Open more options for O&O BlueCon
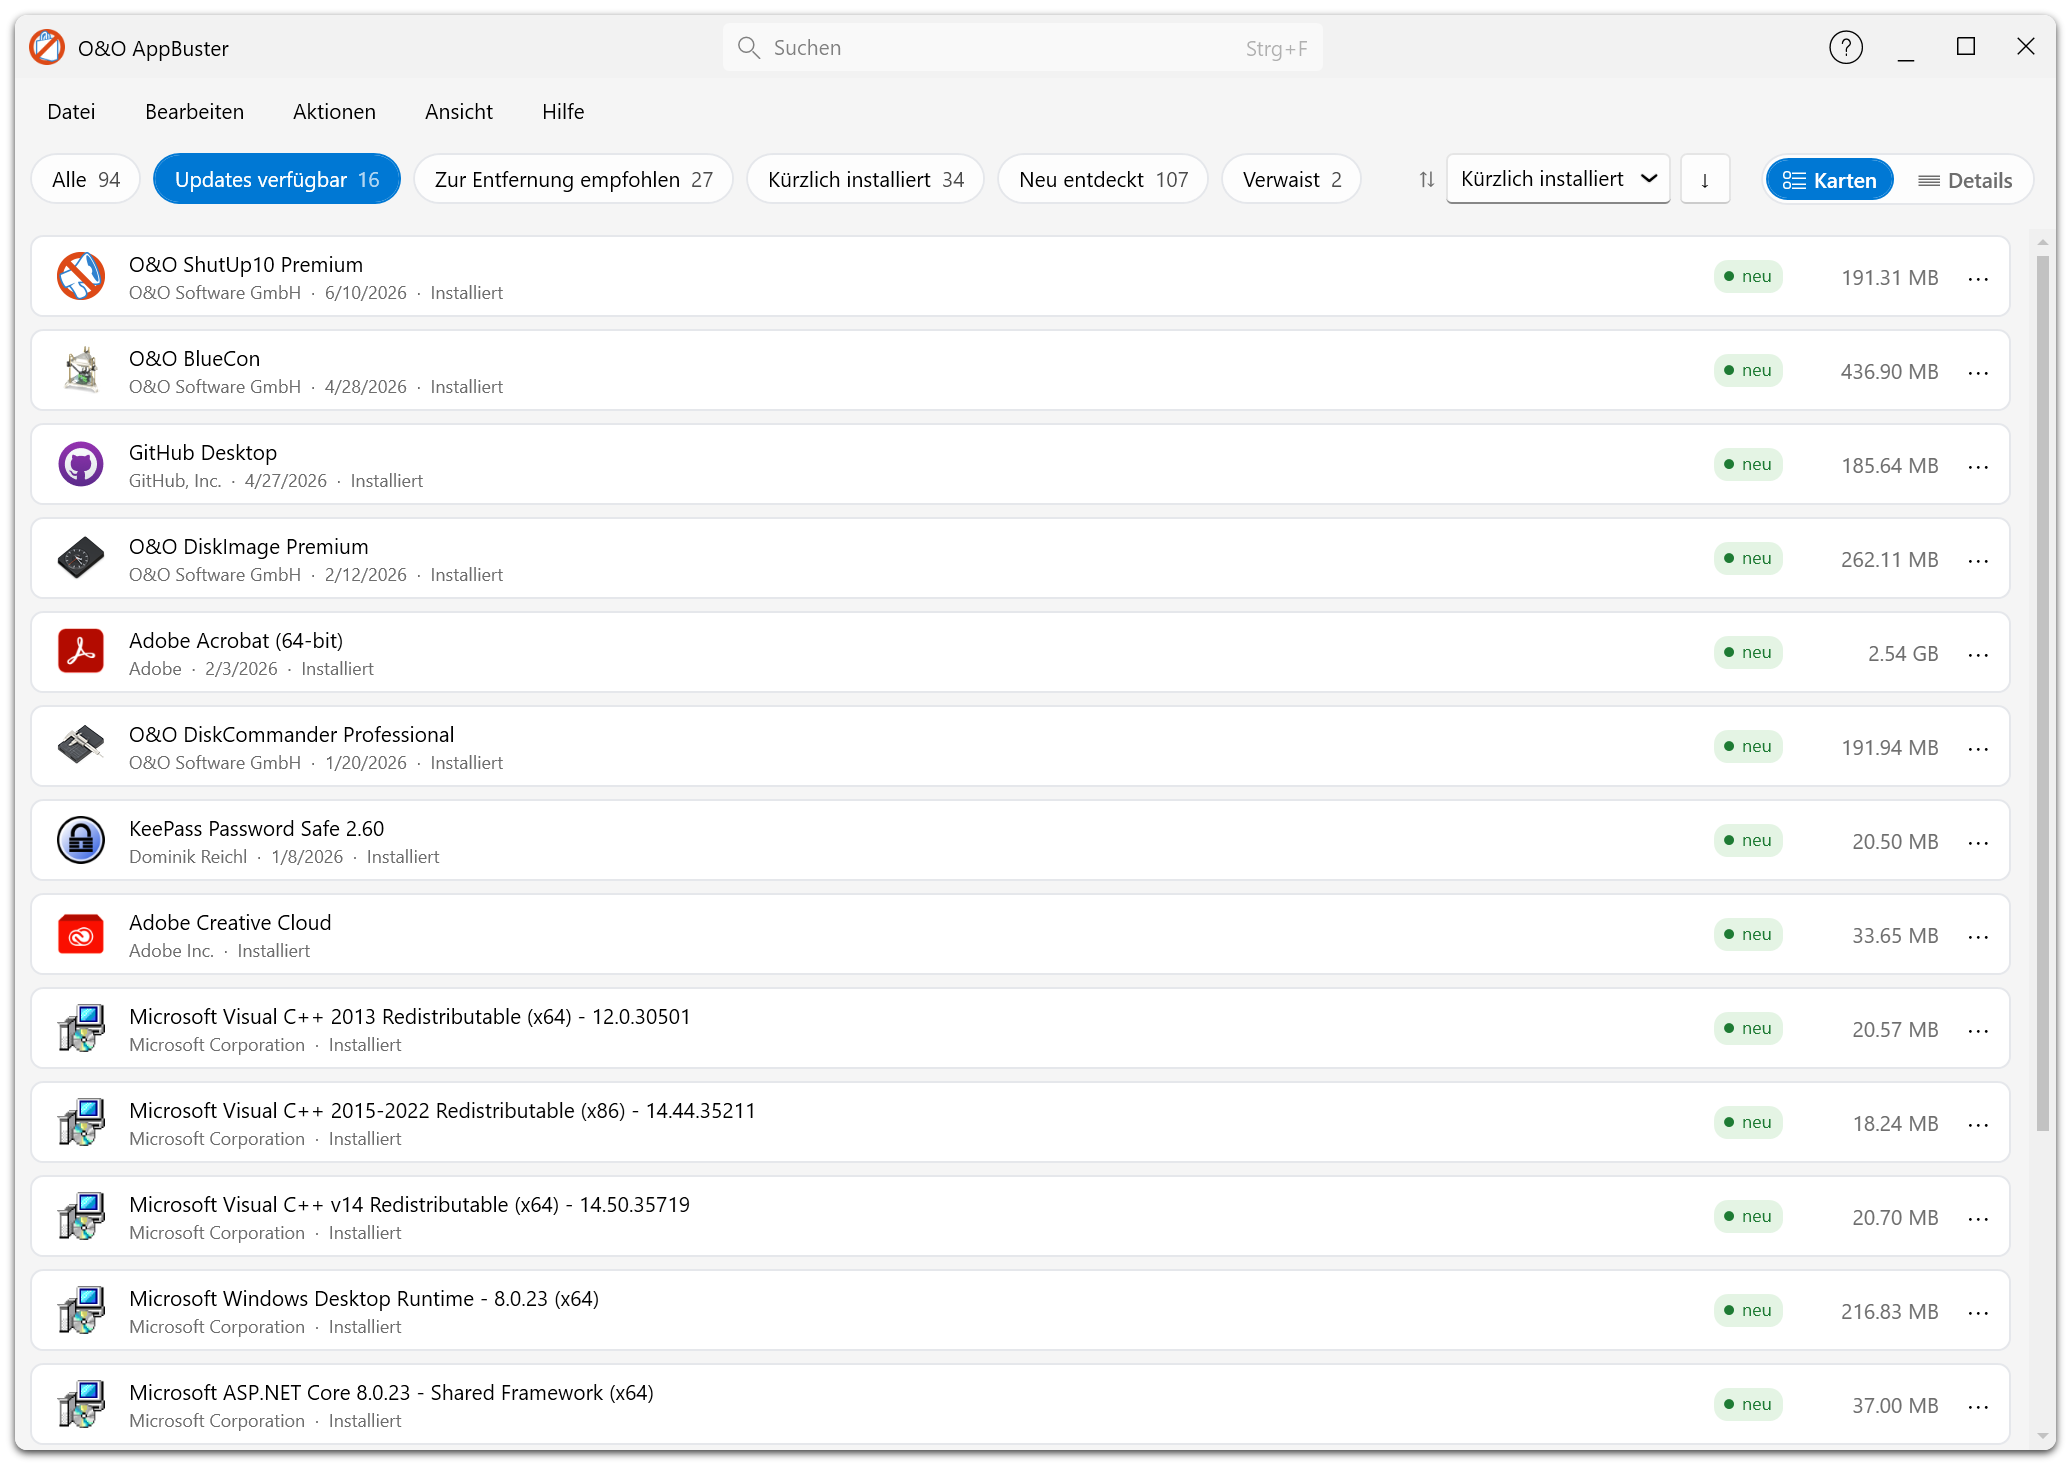The width and height of the screenshot is (2071, 1465). coord(1978,372)
